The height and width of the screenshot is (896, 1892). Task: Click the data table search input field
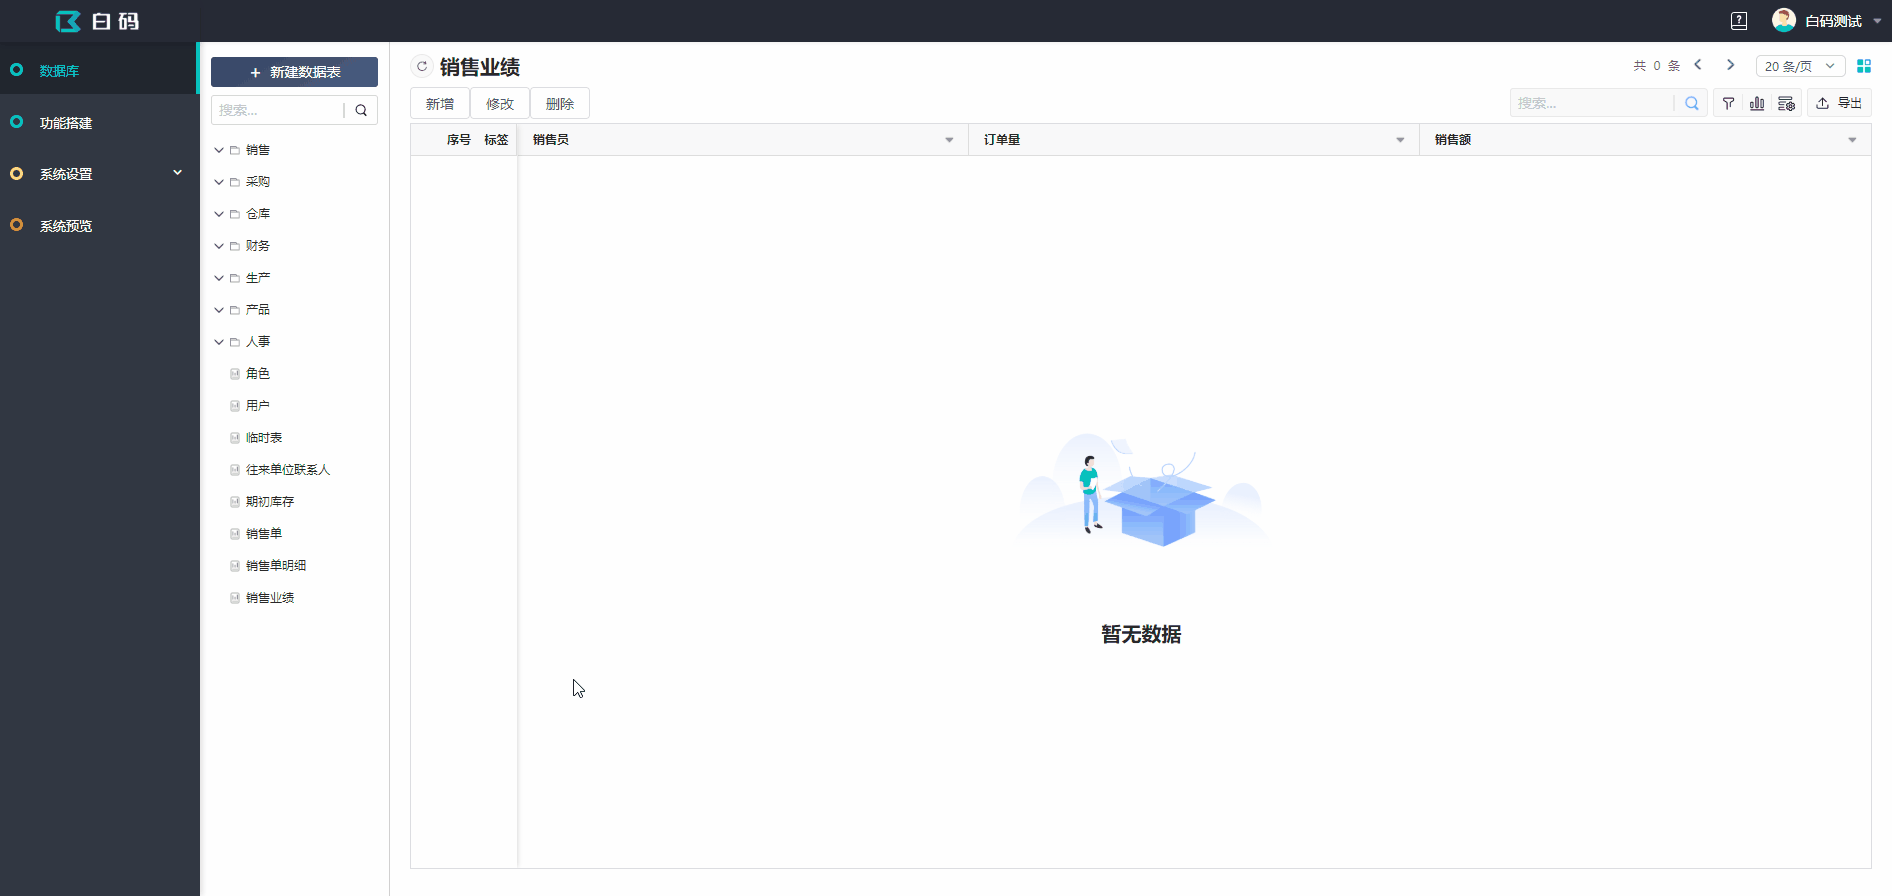[x=1592, y=103]
